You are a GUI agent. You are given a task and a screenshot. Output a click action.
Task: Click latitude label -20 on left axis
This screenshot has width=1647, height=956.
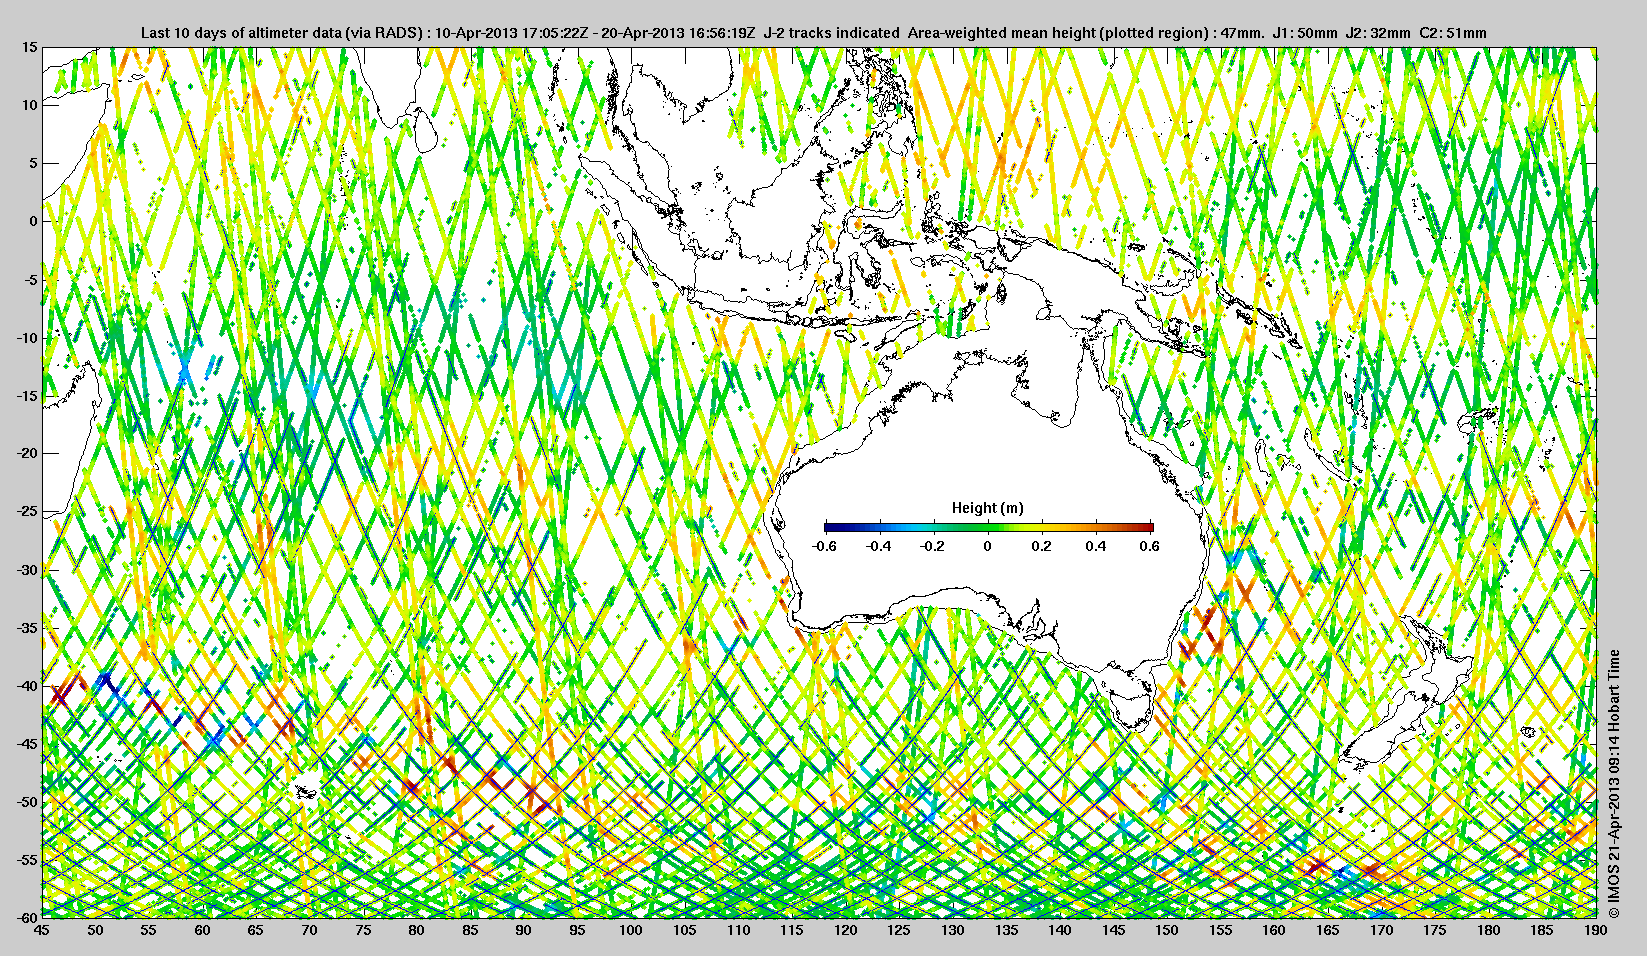point(27,453)
